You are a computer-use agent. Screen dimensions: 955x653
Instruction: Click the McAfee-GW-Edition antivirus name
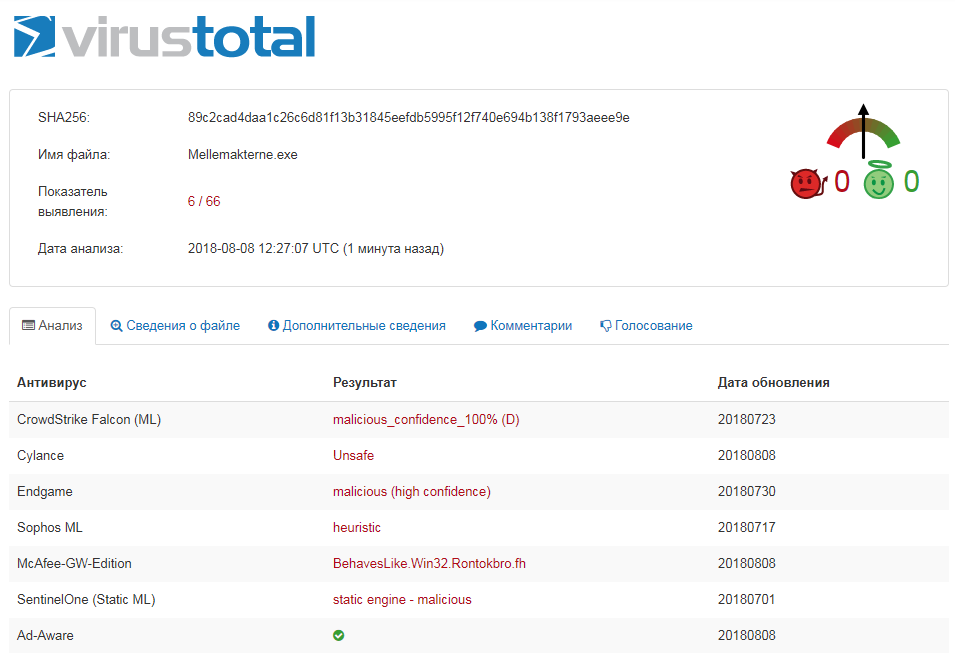pyautogui.click(x=74, y=563)
